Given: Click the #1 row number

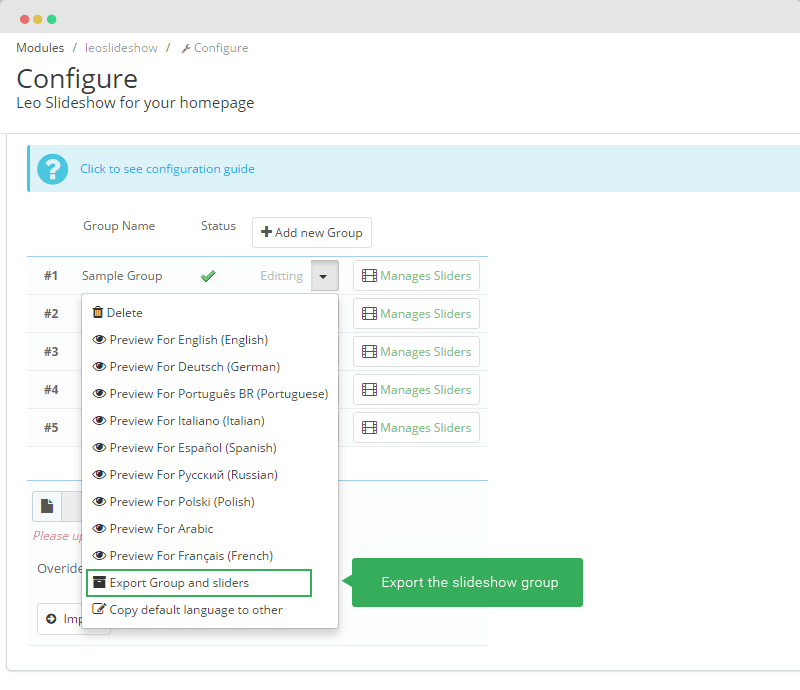Looking at the screenshot, I should (51, 276).
